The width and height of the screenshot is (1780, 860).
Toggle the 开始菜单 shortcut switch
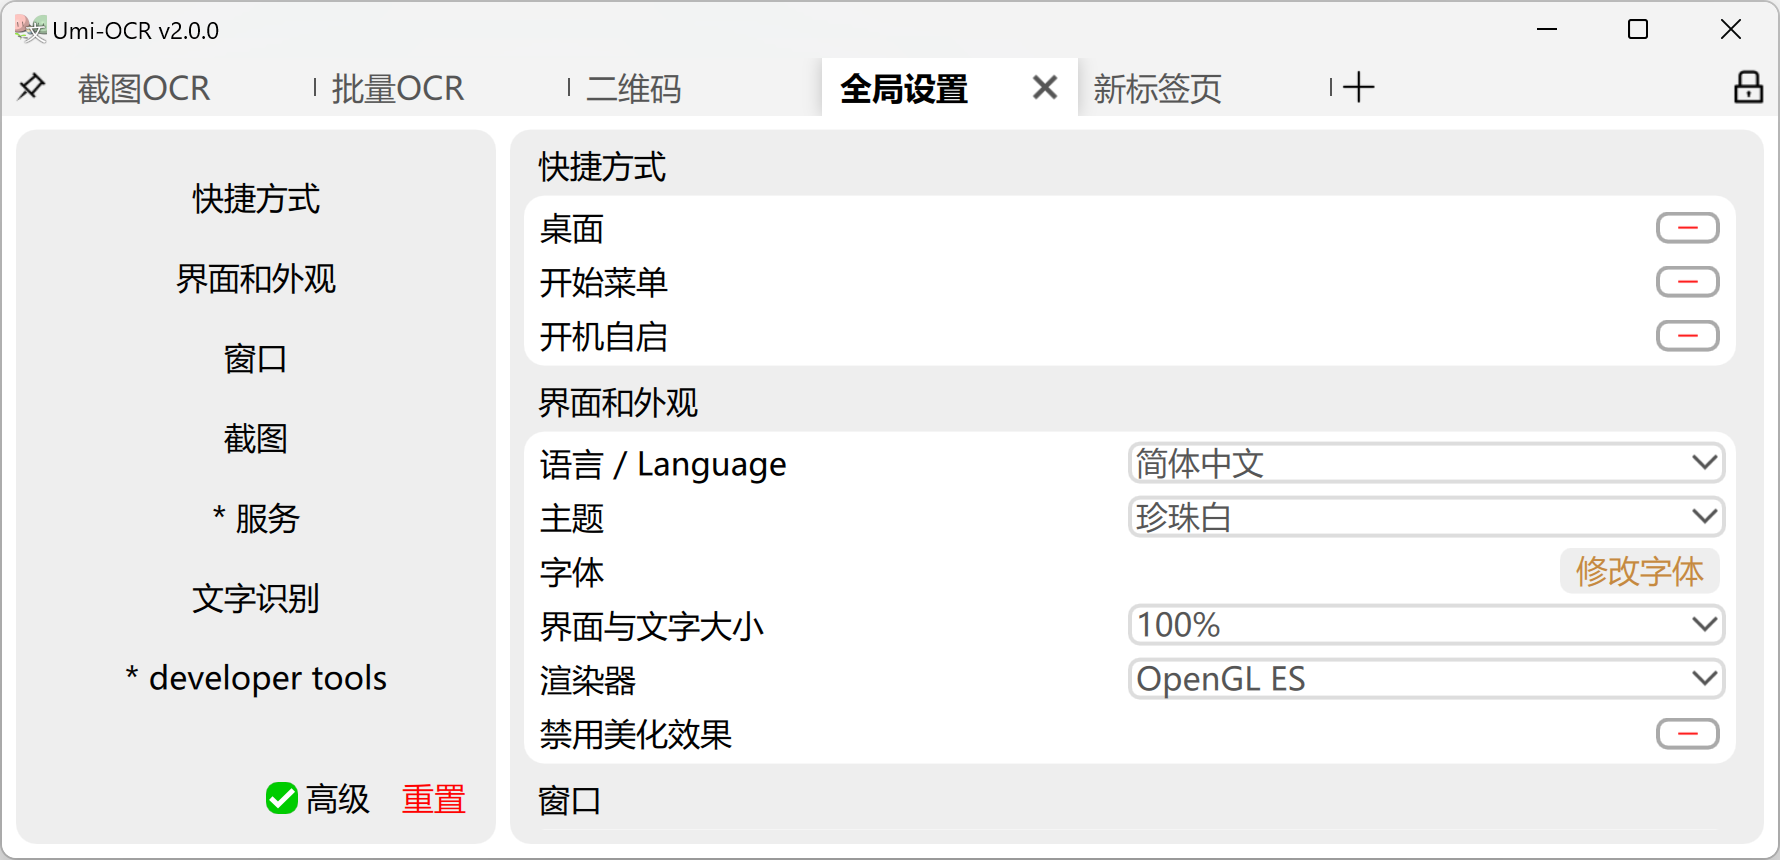pyautogui.click(x=1687, y=281)
